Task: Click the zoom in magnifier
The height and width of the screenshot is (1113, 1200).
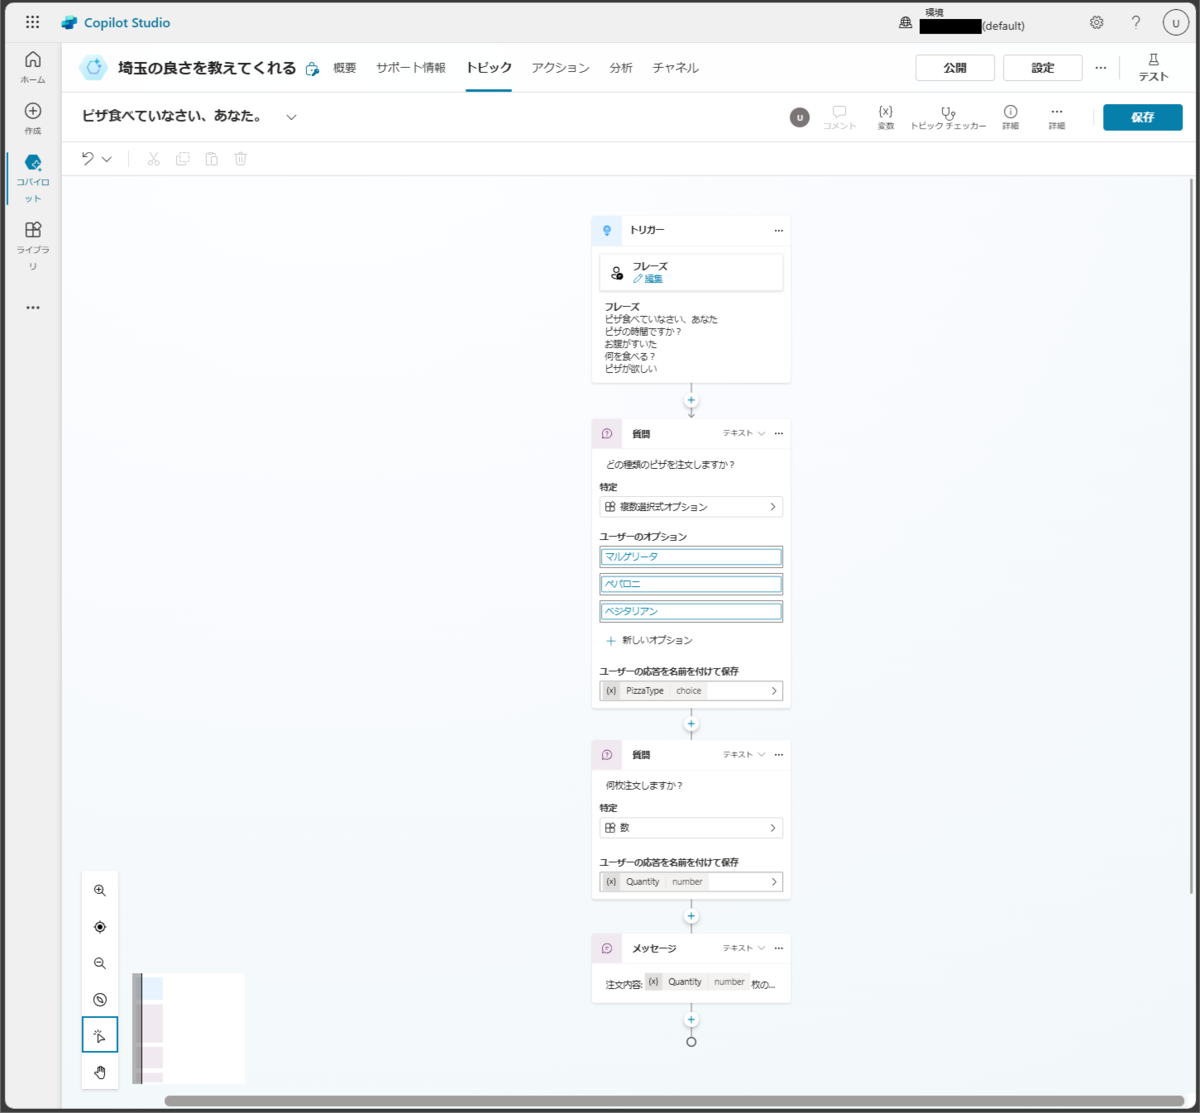Action: [100, 890]
